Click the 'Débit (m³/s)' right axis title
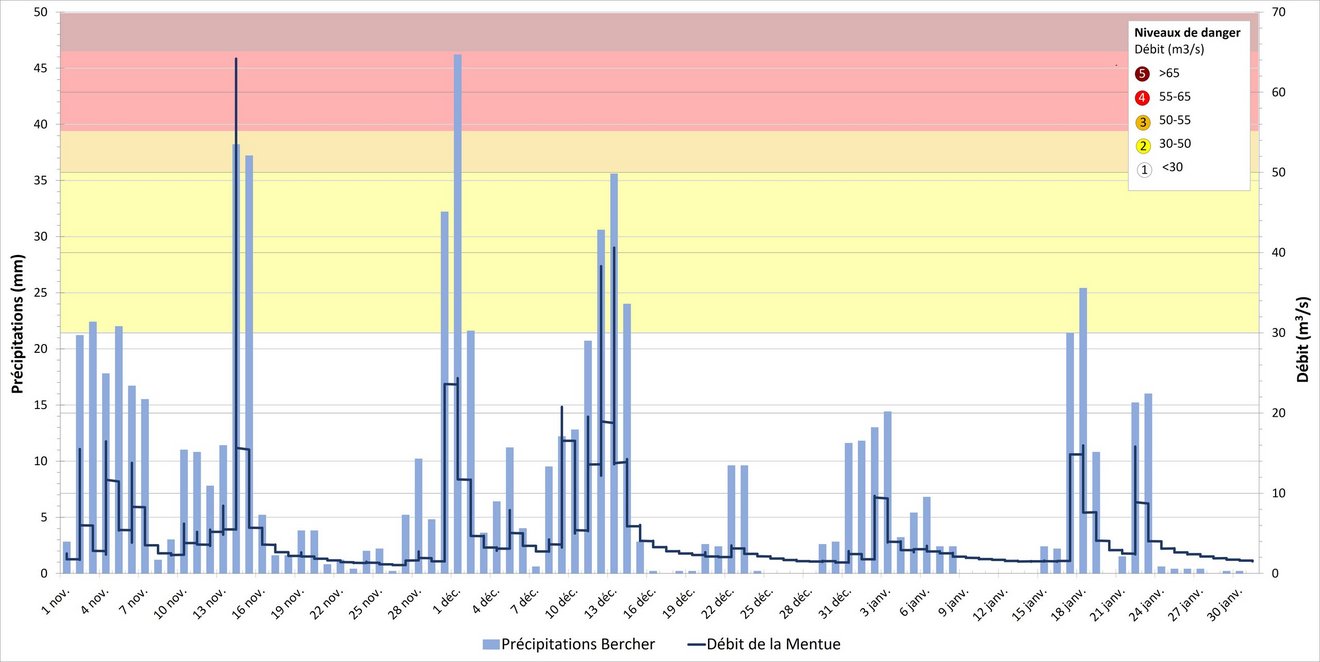 1303,340
